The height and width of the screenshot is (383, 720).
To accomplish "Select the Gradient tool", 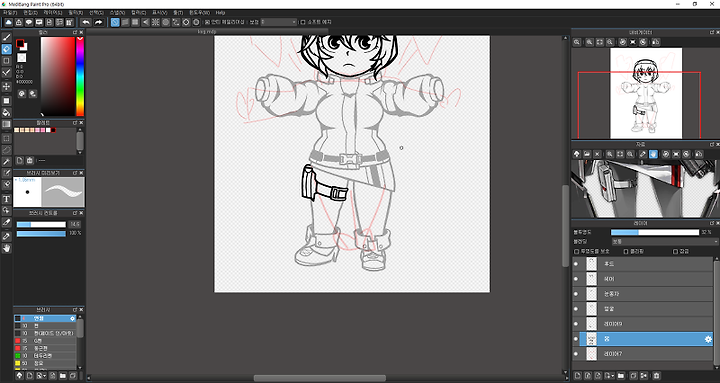I will (6, 124).
